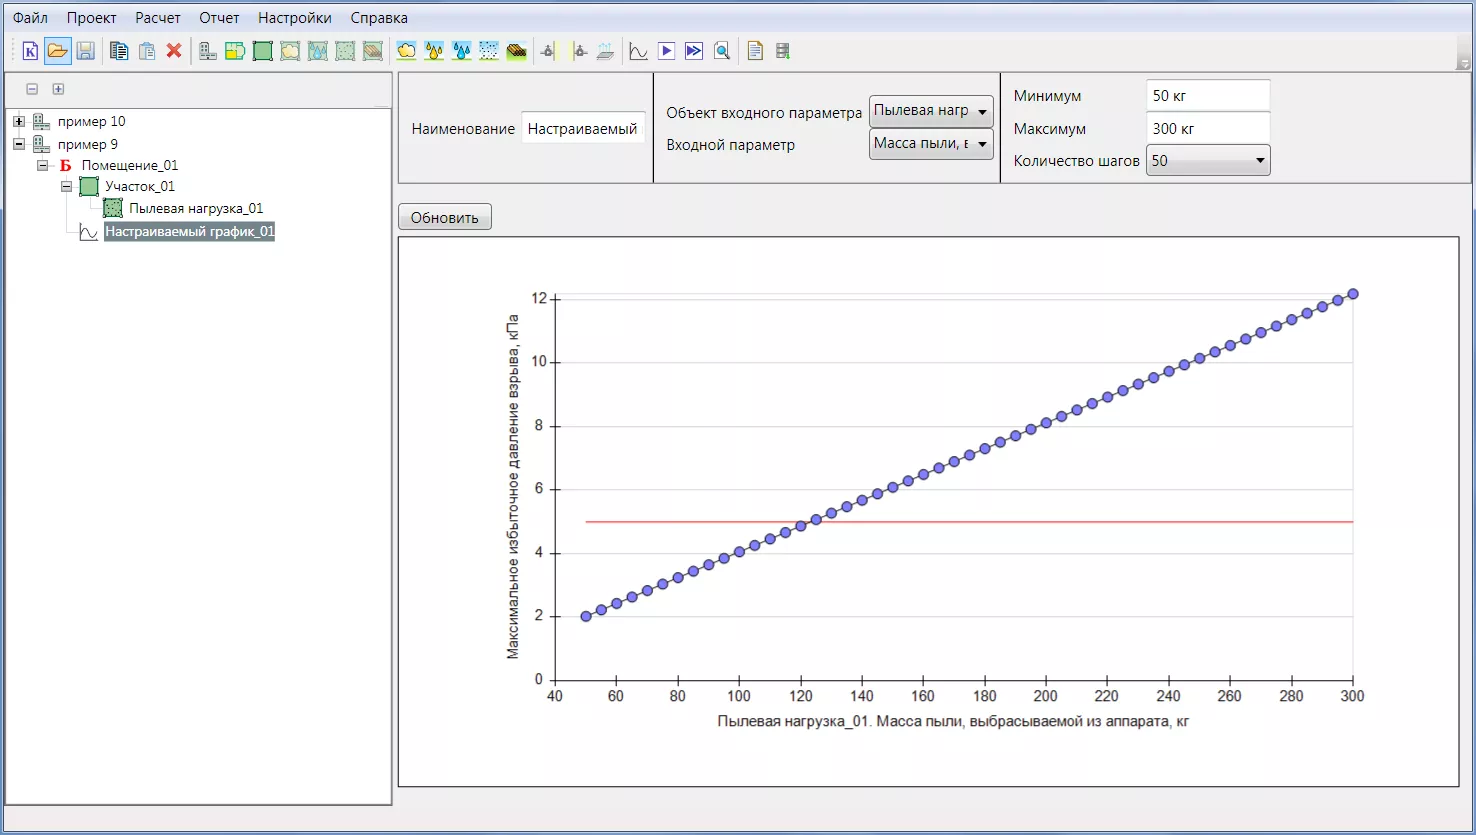Click the red X delete icon
The image size is (1476, 835).
tap(174, 51)
